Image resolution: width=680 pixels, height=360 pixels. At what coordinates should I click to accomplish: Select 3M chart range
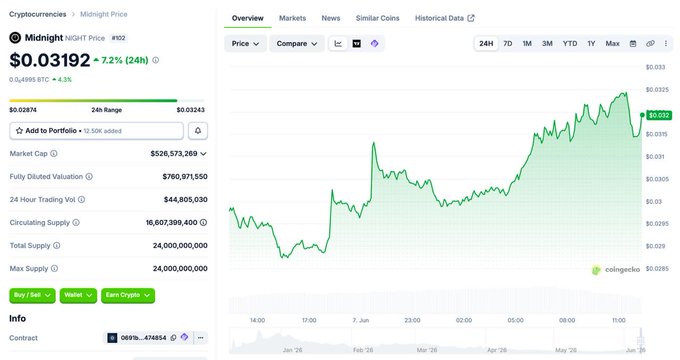tap(547, 43)
